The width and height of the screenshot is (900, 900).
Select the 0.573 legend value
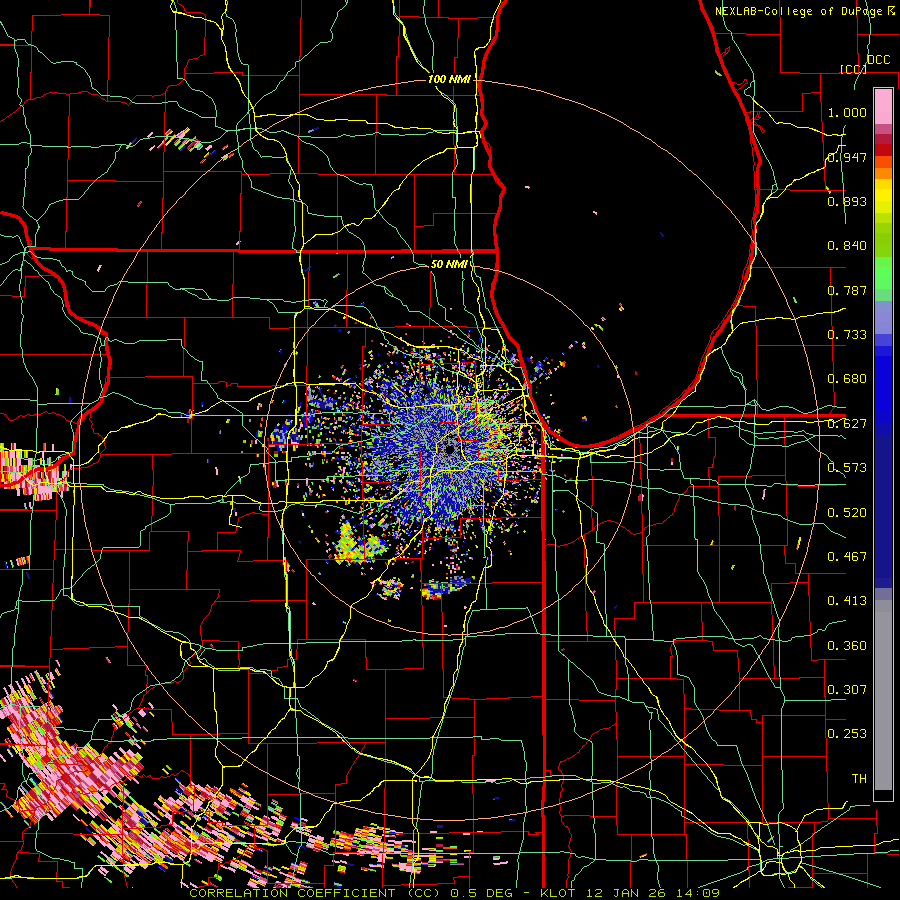[x=847, y=468]
